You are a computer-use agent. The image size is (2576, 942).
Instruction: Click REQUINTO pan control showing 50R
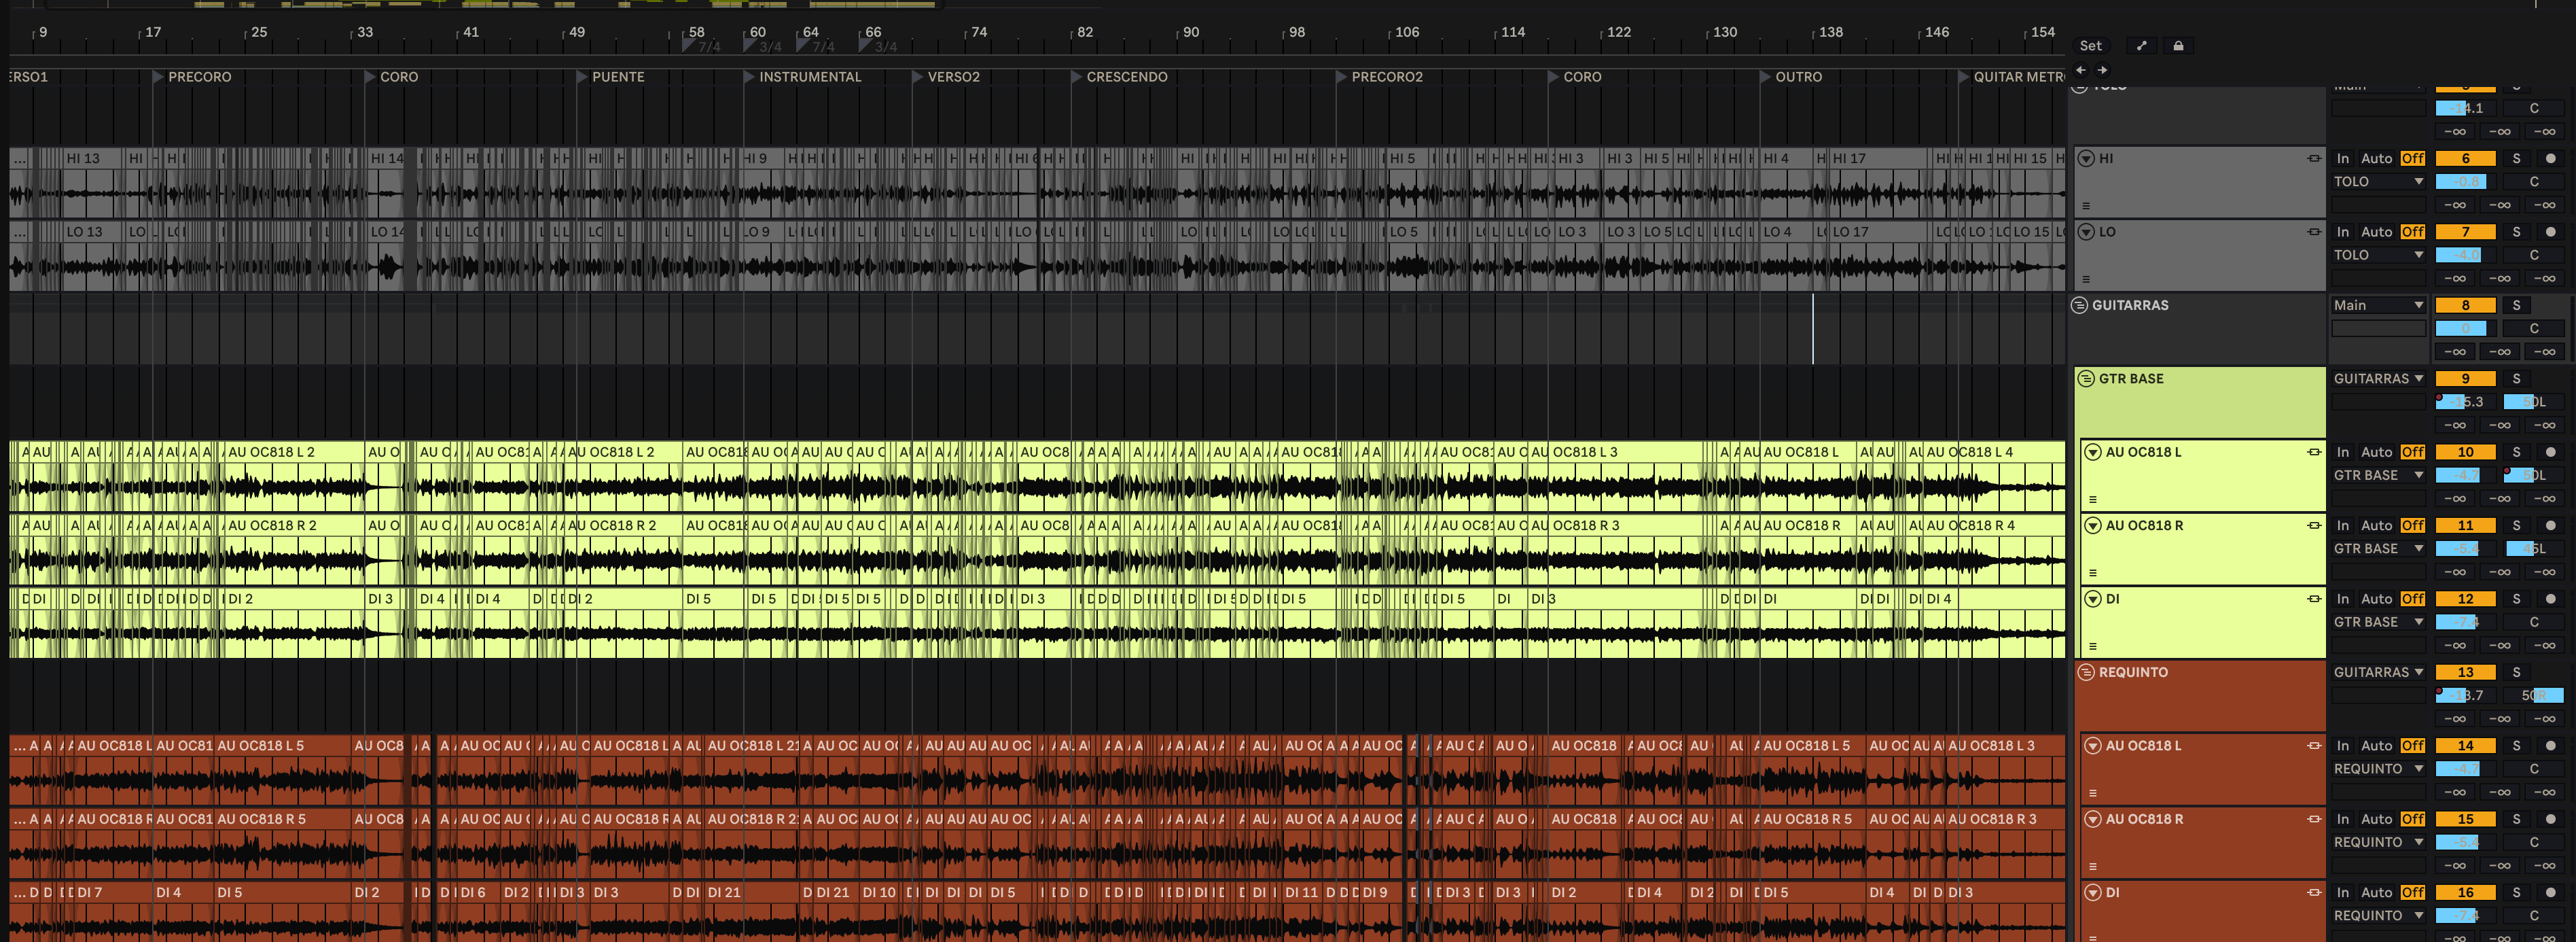(2533, 696)
